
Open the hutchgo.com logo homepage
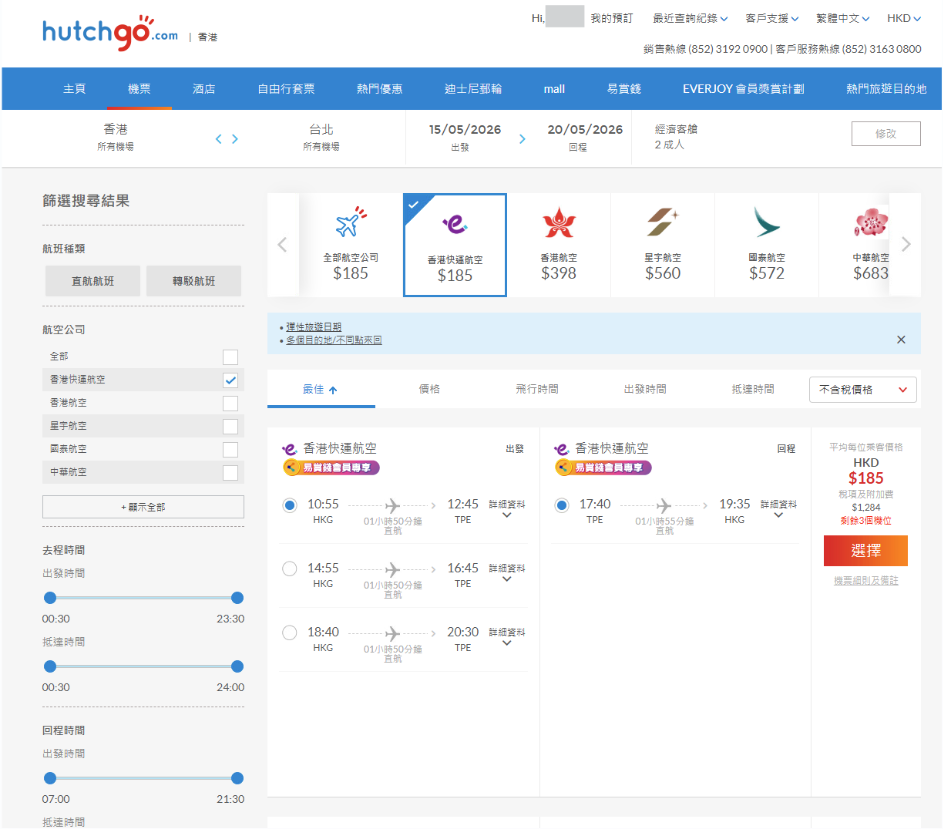pyautogui.click(x=110, y=32)
